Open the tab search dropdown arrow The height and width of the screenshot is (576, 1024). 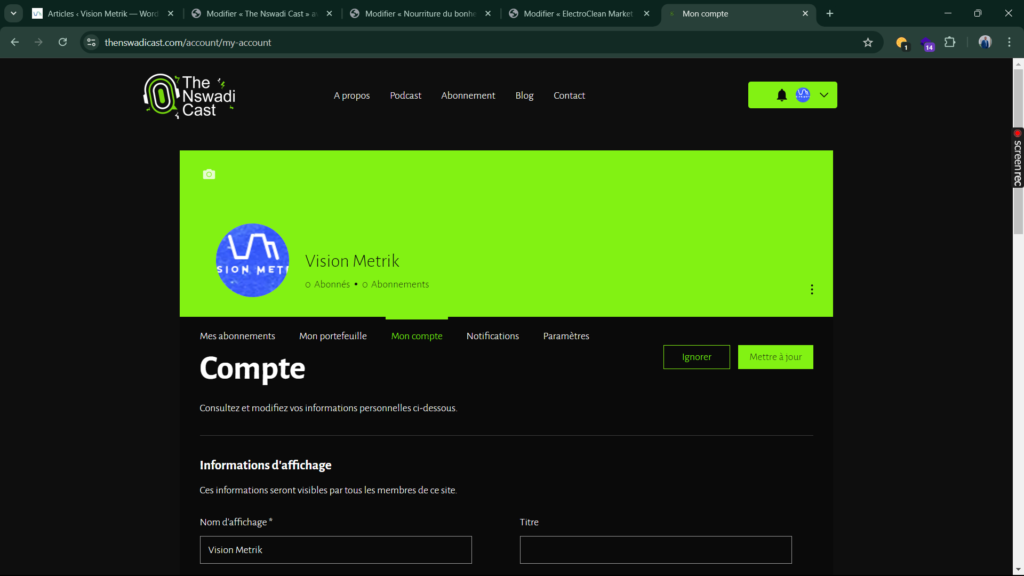[13, 13]
